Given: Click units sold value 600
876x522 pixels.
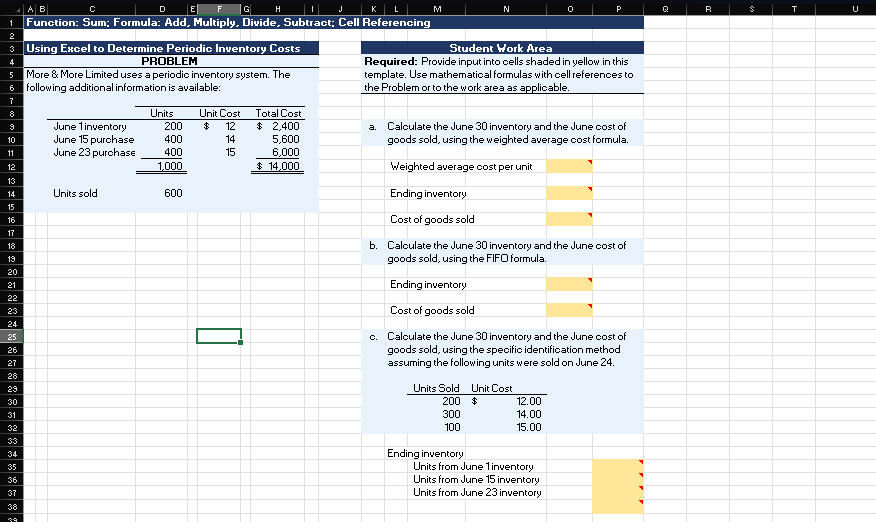Looking at the screenshot, I should [x=173, y=193].
